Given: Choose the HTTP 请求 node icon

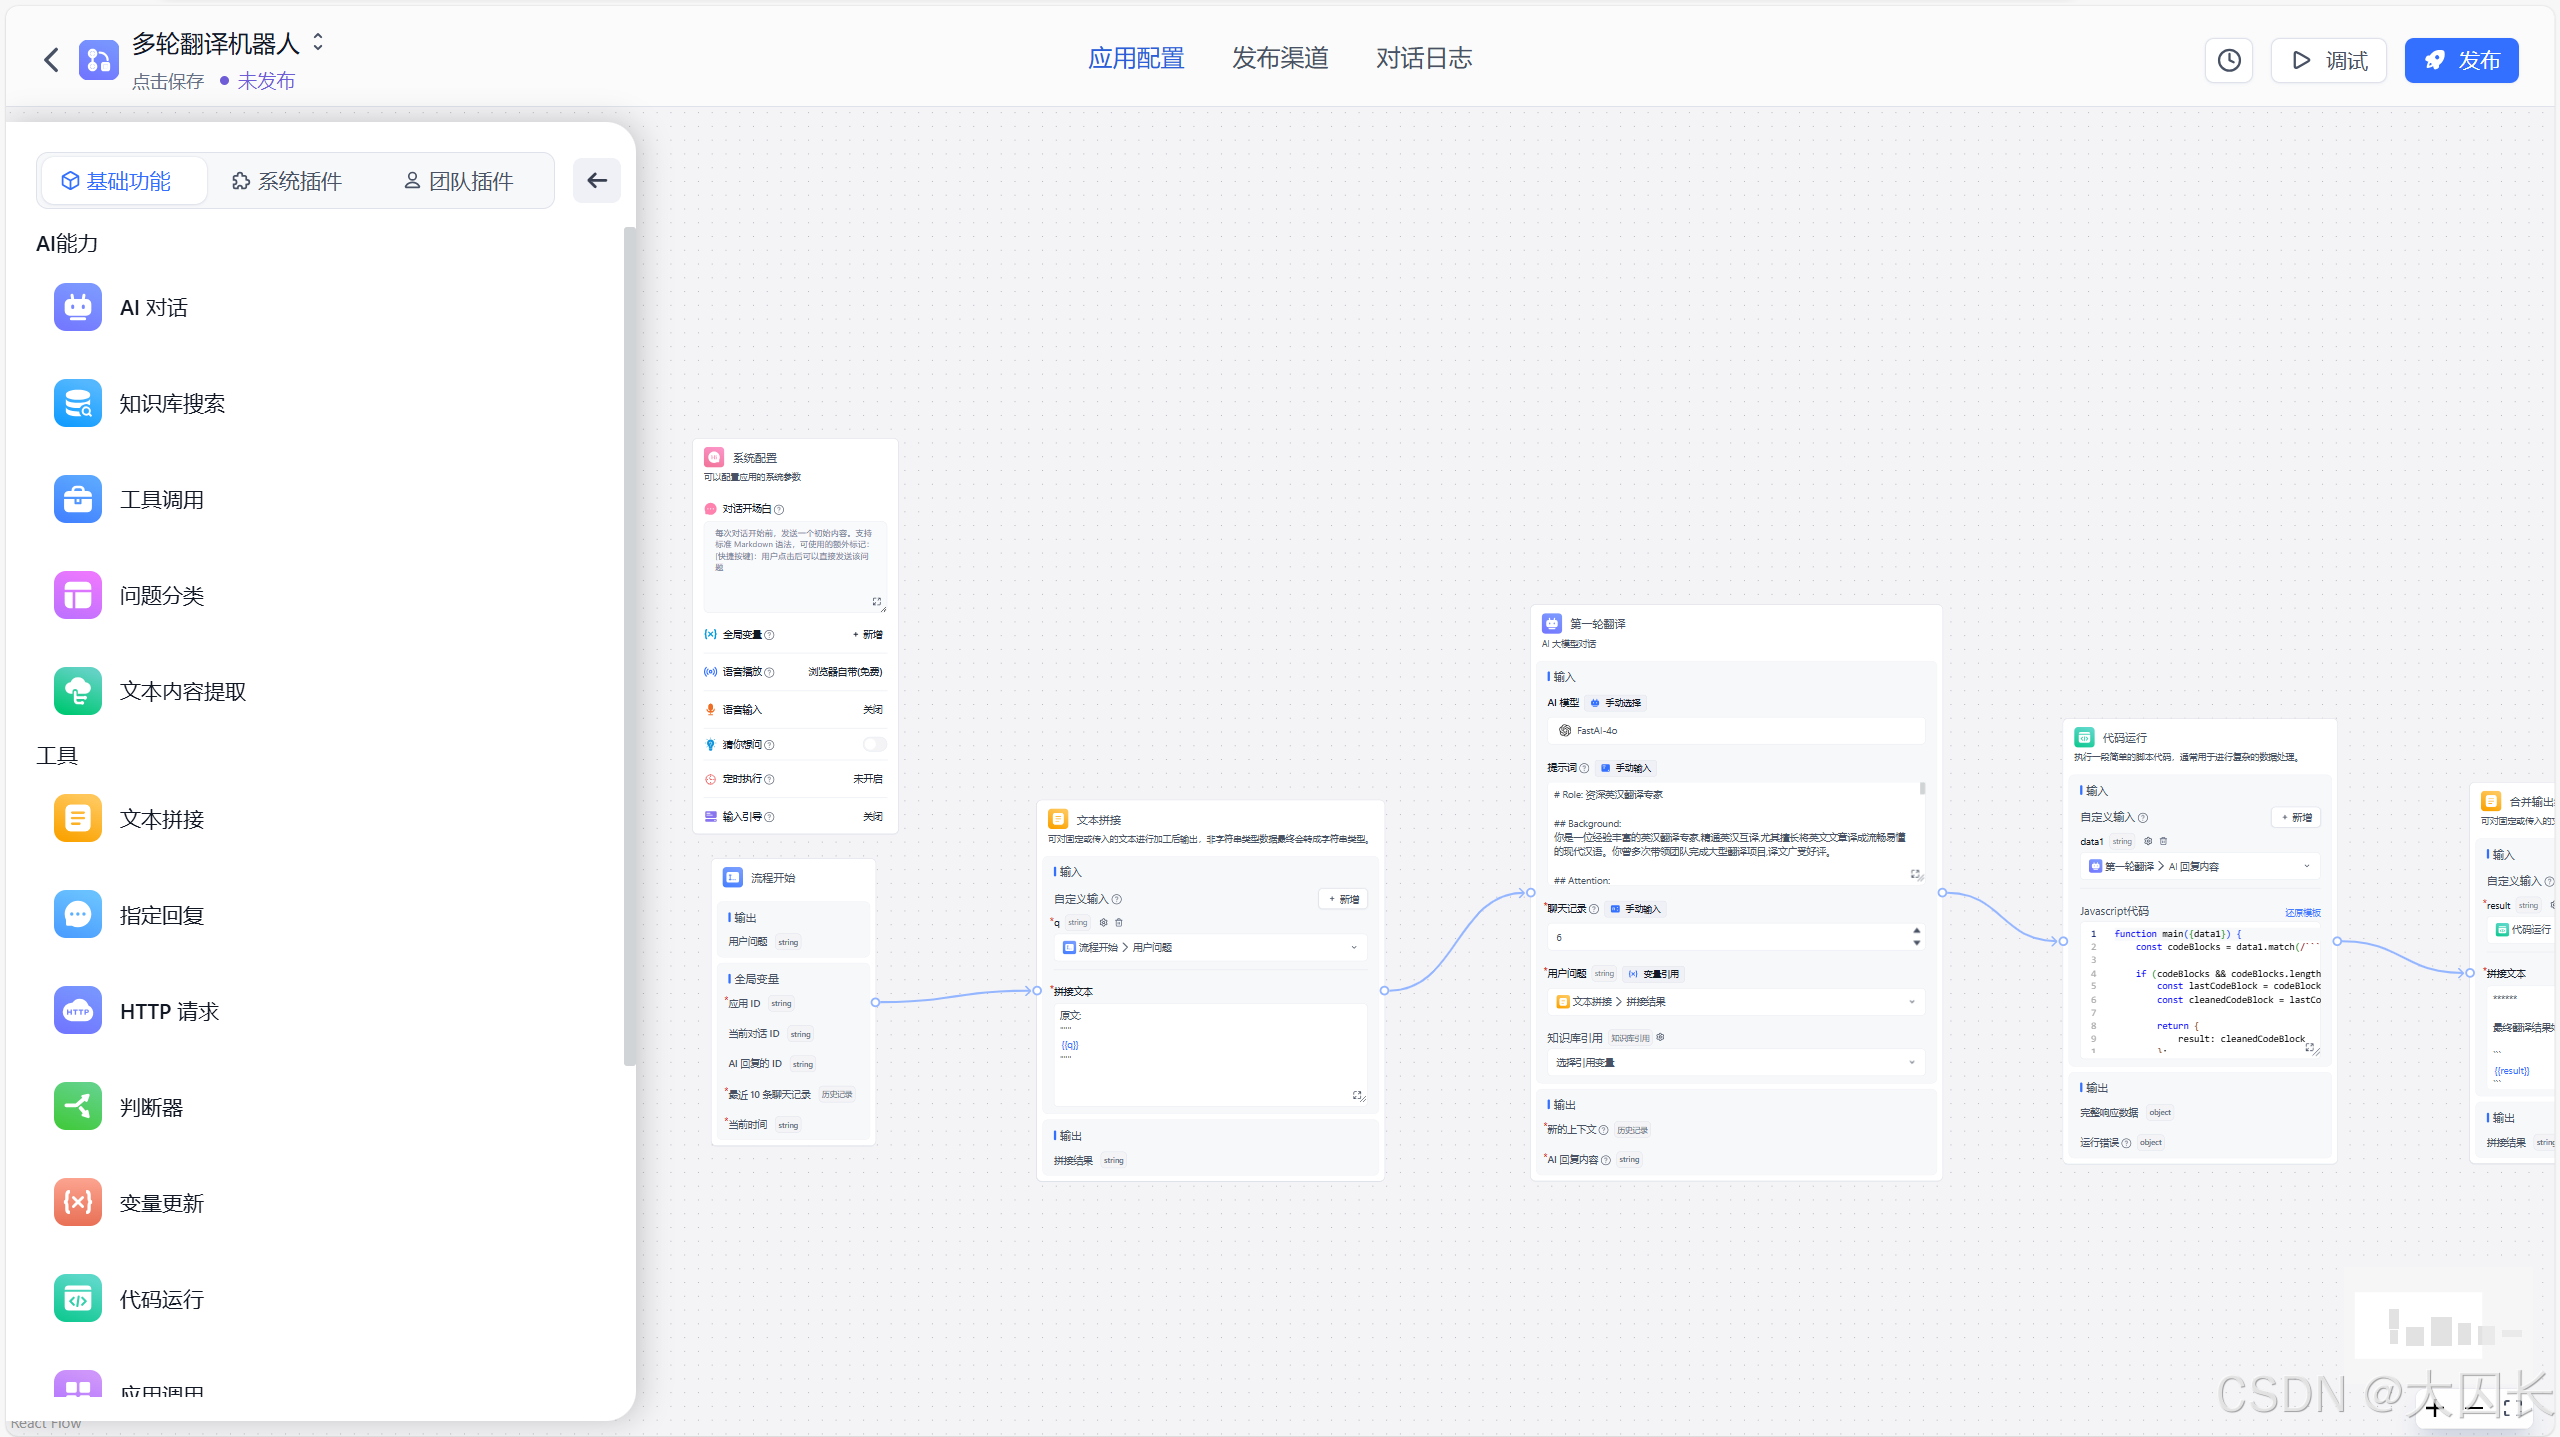Looking at the screenshot, I should tap(77, 1011).
